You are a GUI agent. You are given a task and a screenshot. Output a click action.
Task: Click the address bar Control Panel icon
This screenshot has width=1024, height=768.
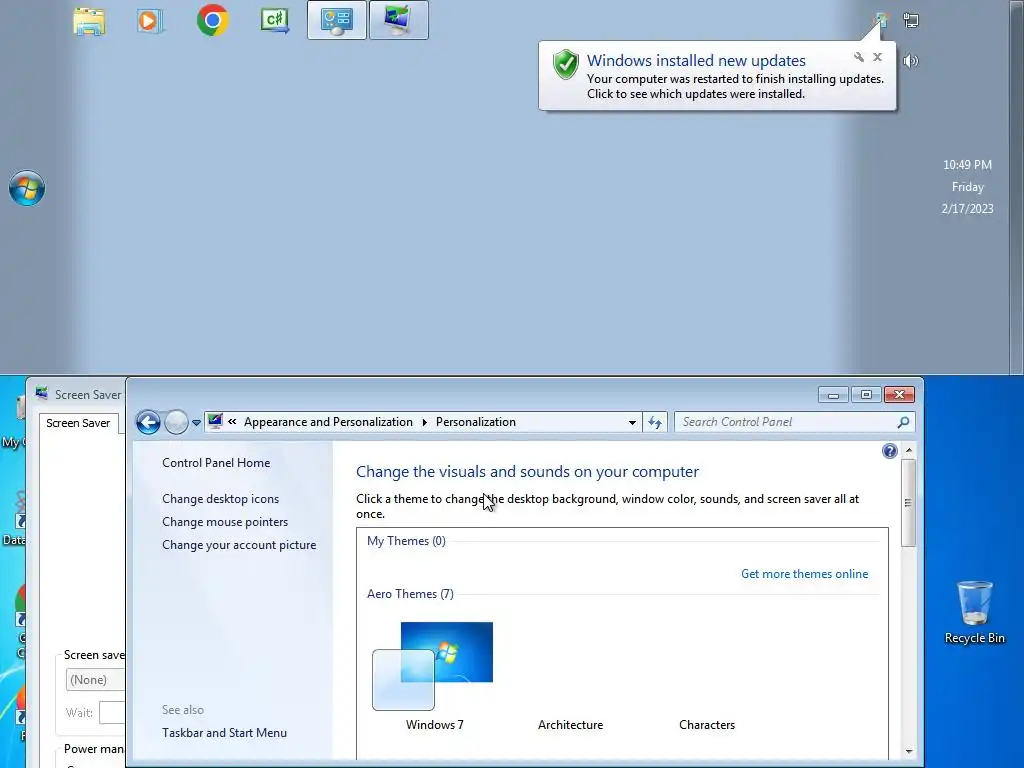pos(215,421)
